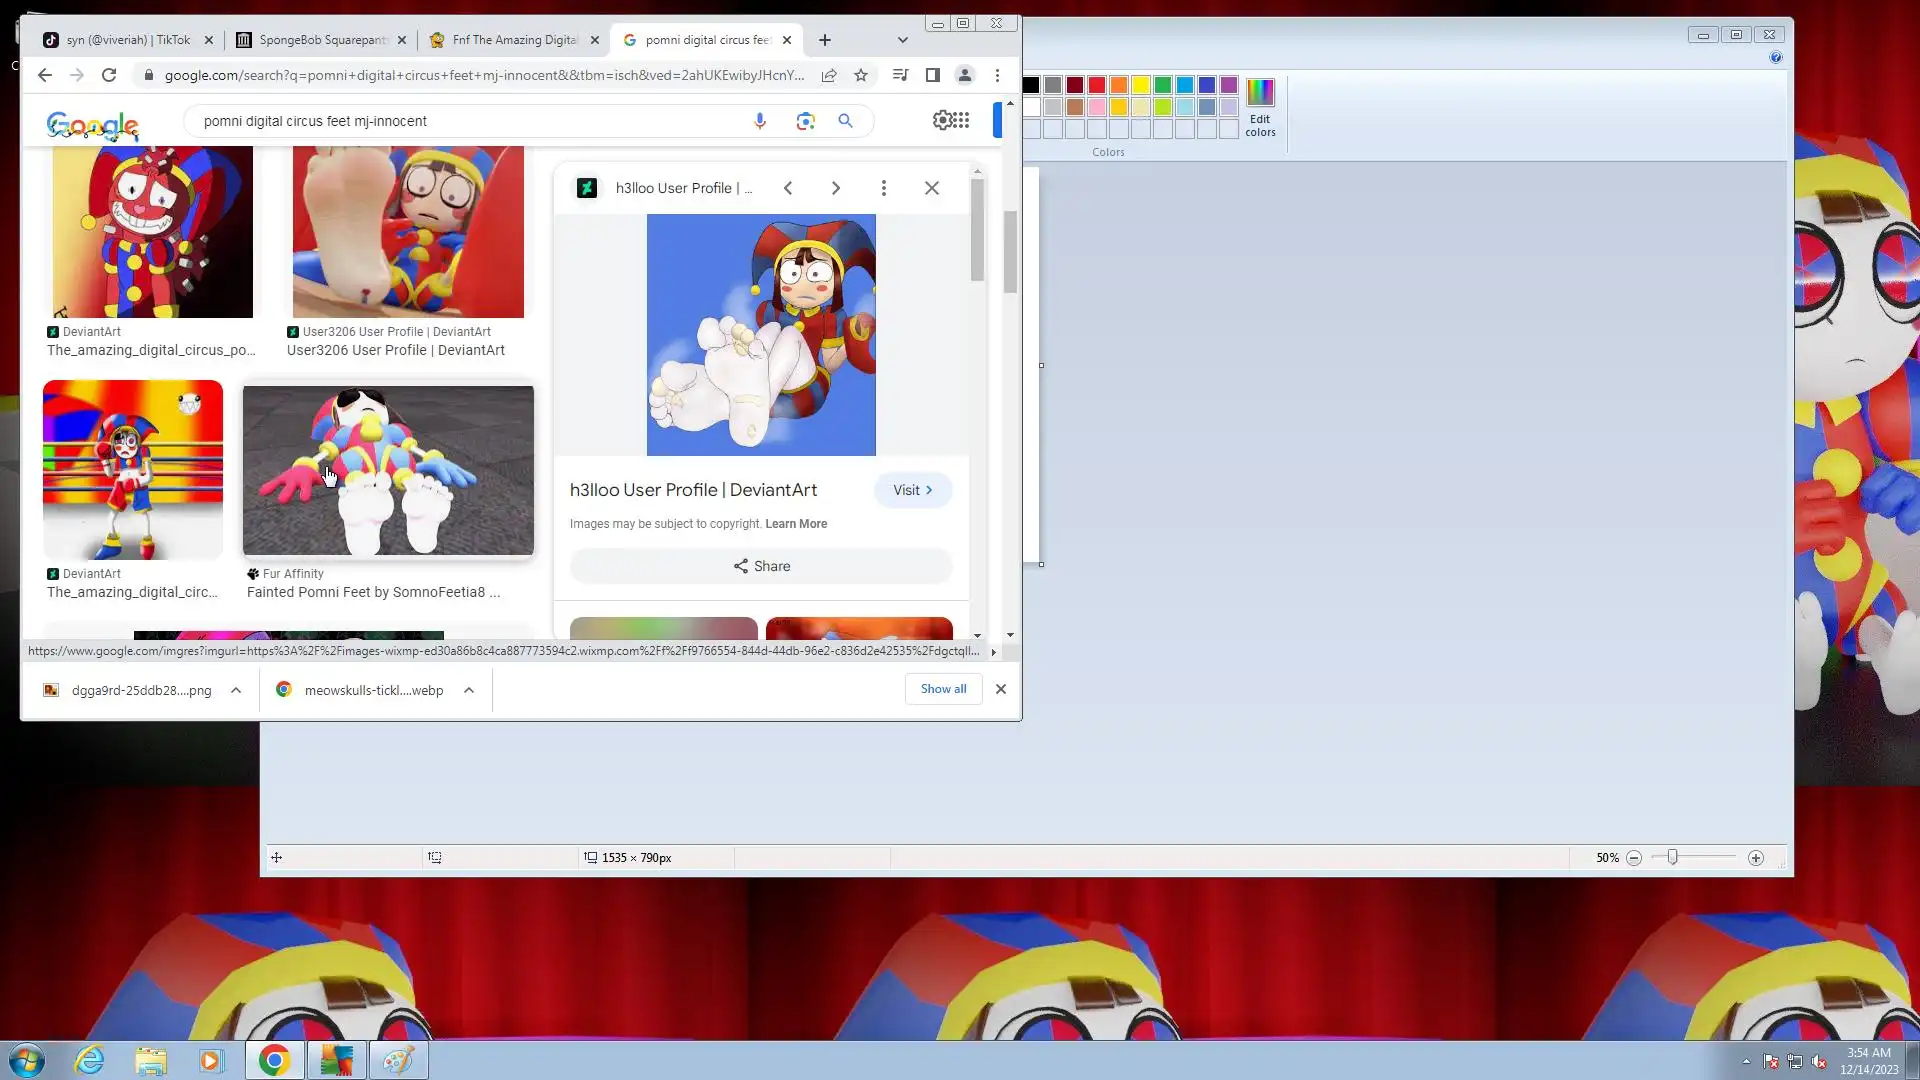Expand options for dgga9rd png download
Image resolution: width=1920 pixels, height=1080 pixels.
[236, 690]
